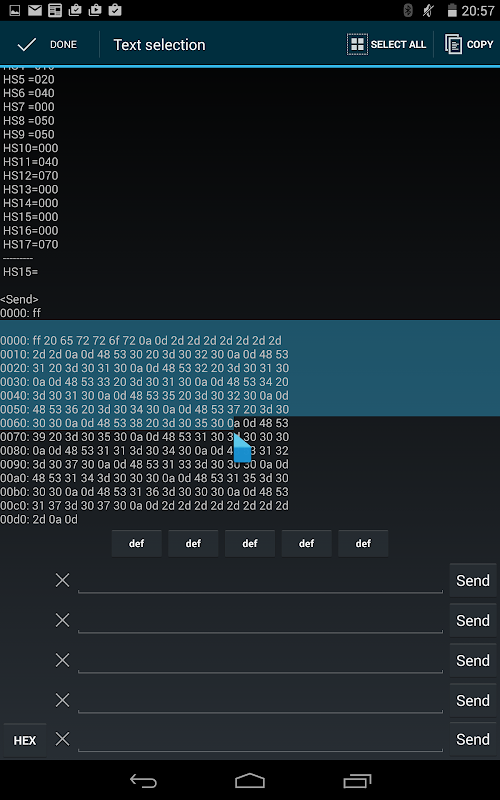500x800 pixels.
Task: Tap the Android back navigation icon
Action: (x=143, y=781)
